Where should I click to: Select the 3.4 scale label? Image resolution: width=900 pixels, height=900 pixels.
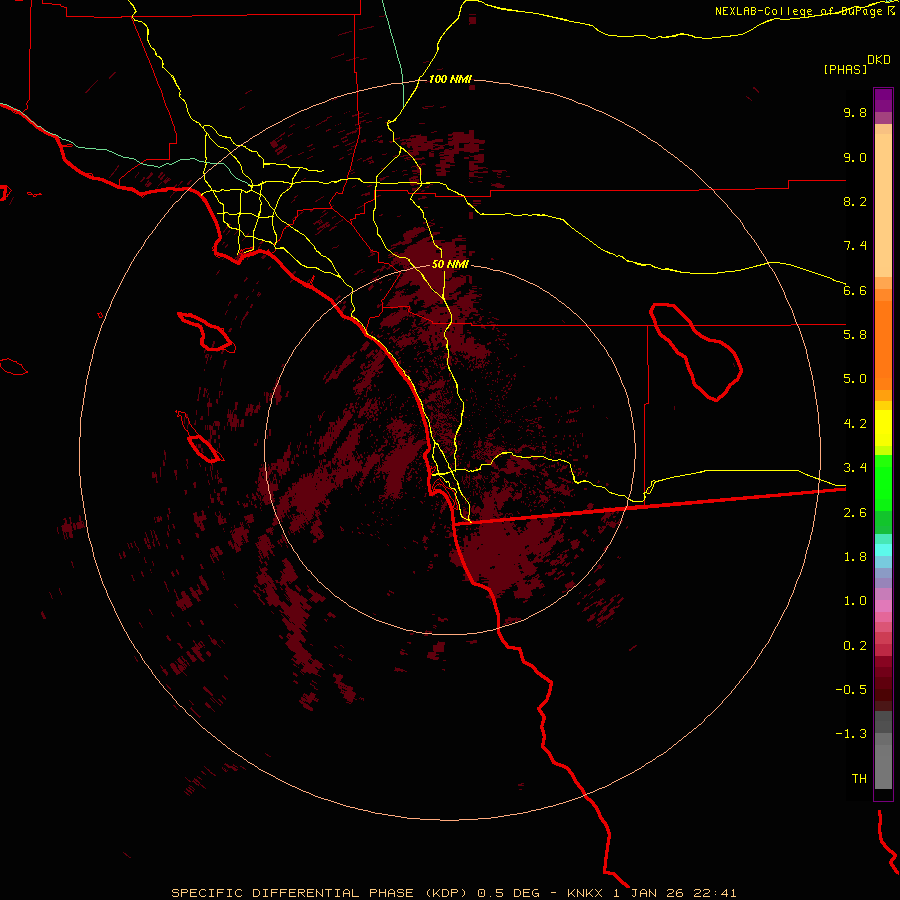(x=855, y=468)
